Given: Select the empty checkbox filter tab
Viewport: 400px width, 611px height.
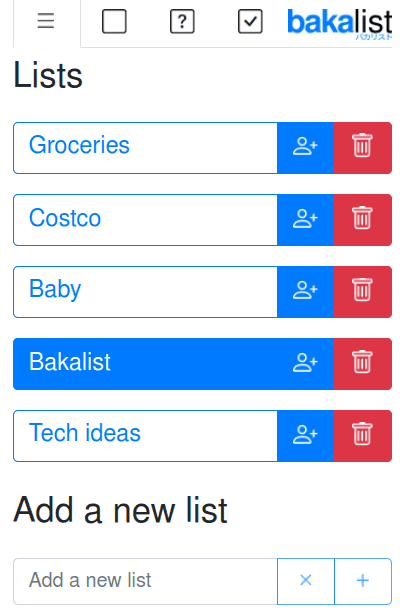Looking at the screenshot, I should [x=114, y=22].
